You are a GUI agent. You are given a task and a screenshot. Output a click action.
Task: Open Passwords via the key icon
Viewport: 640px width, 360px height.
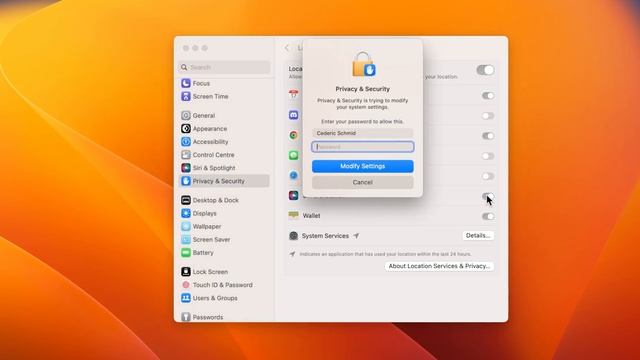(186, 317)
